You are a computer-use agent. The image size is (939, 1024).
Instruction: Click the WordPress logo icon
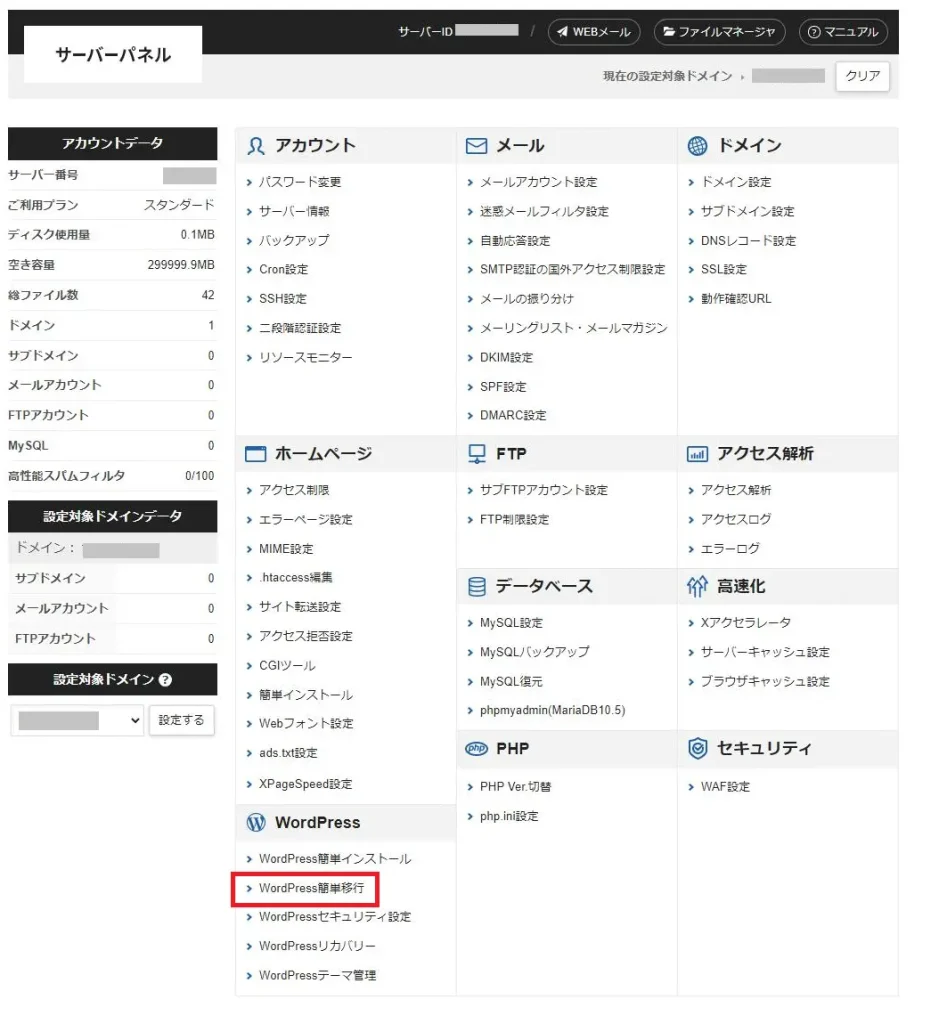[x=256, y=823]
